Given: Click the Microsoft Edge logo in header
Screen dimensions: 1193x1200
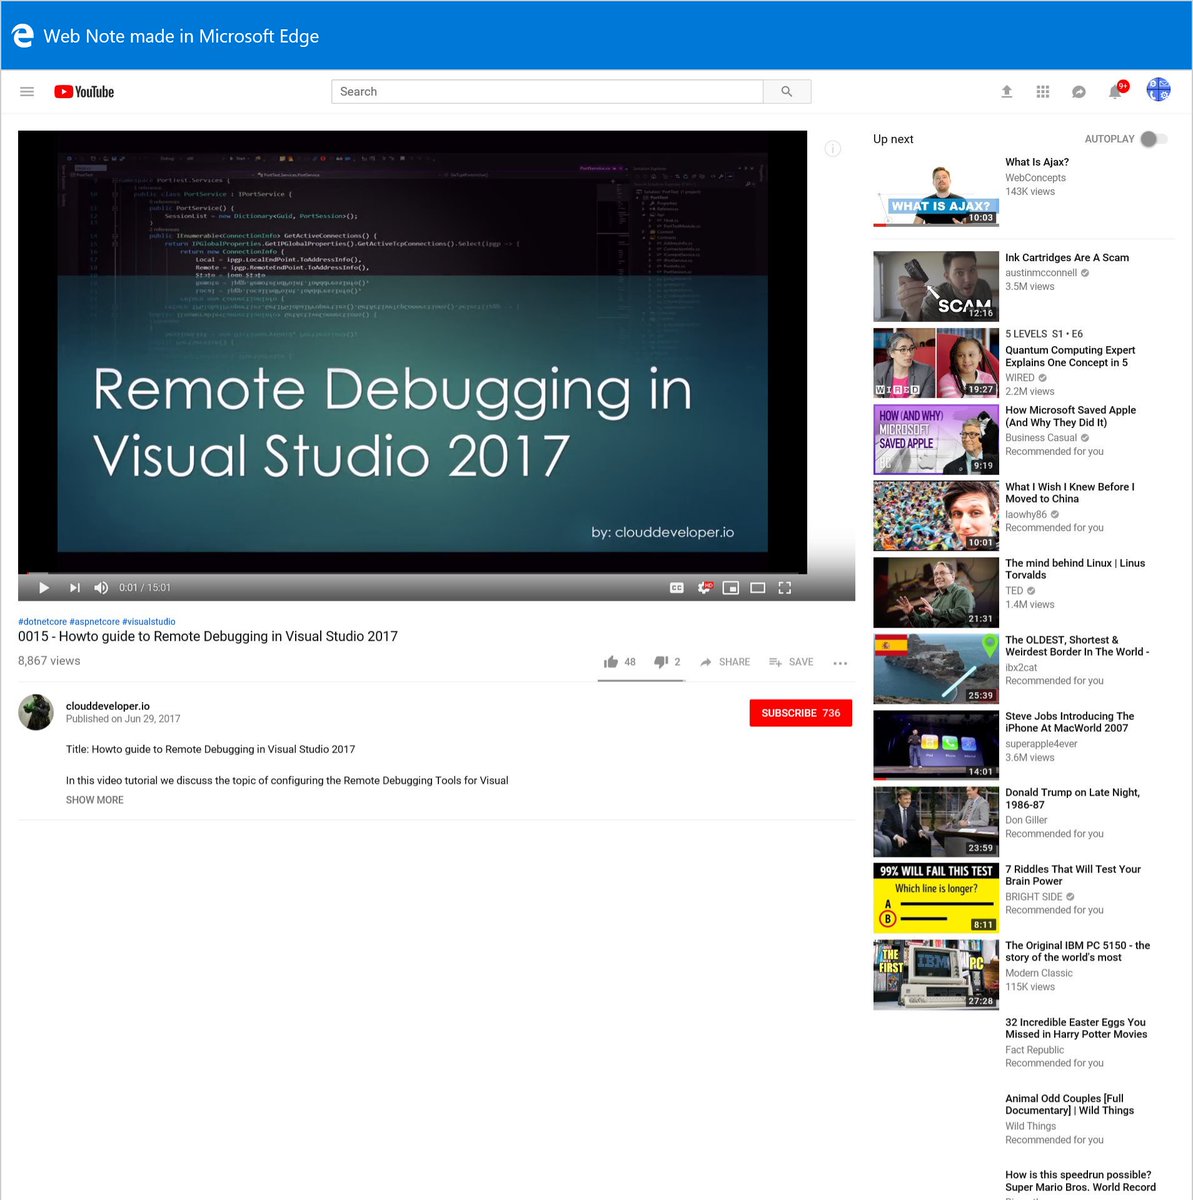Looking at the screenshot, I should (22, 36).
